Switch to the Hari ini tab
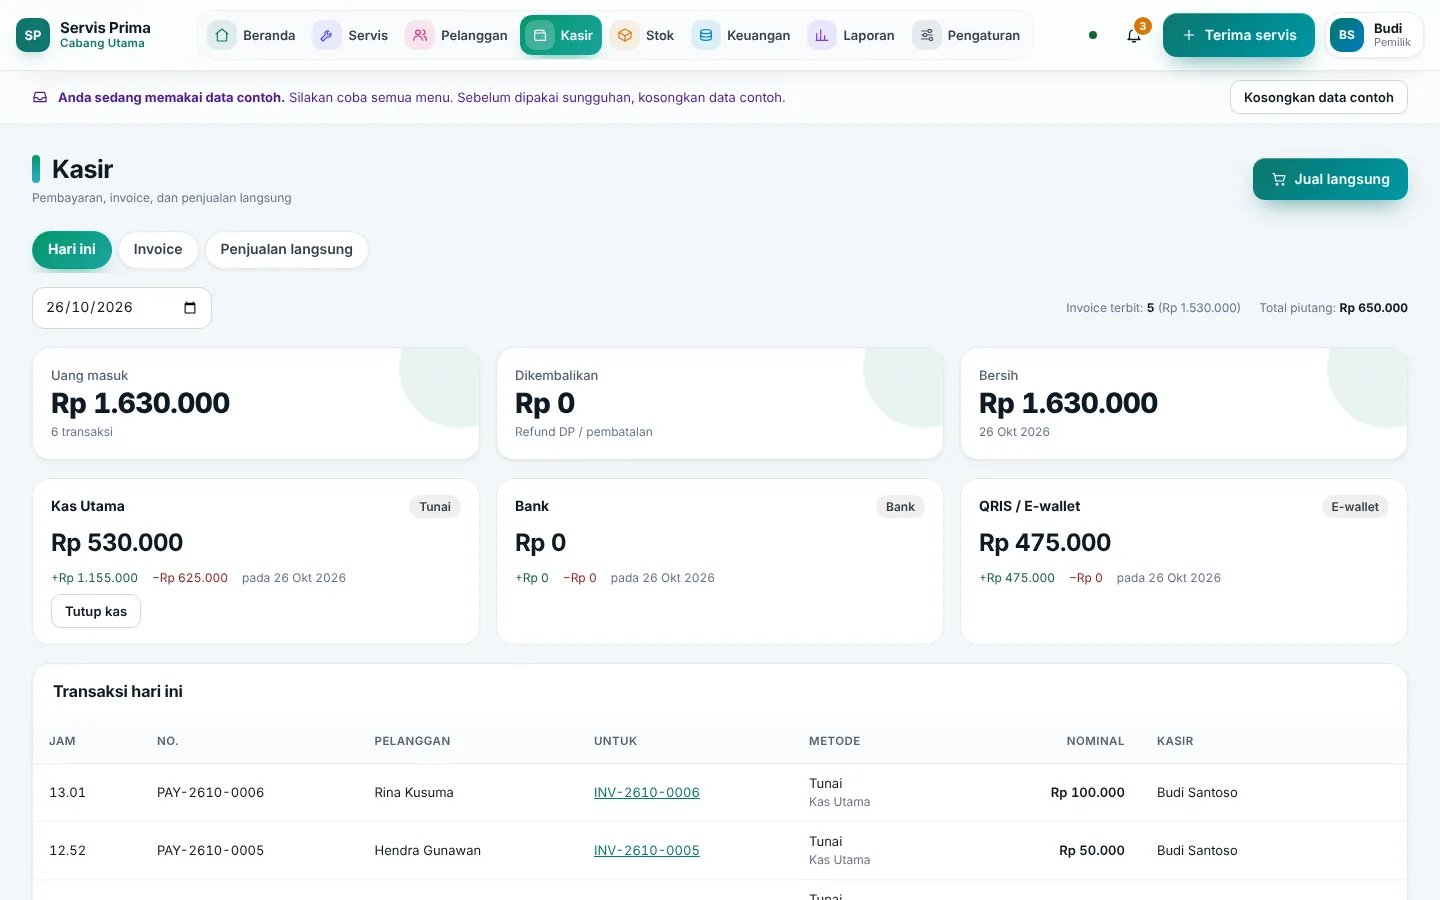The height and width of the screenshot is (900, 1440). (x=72, y=250)
